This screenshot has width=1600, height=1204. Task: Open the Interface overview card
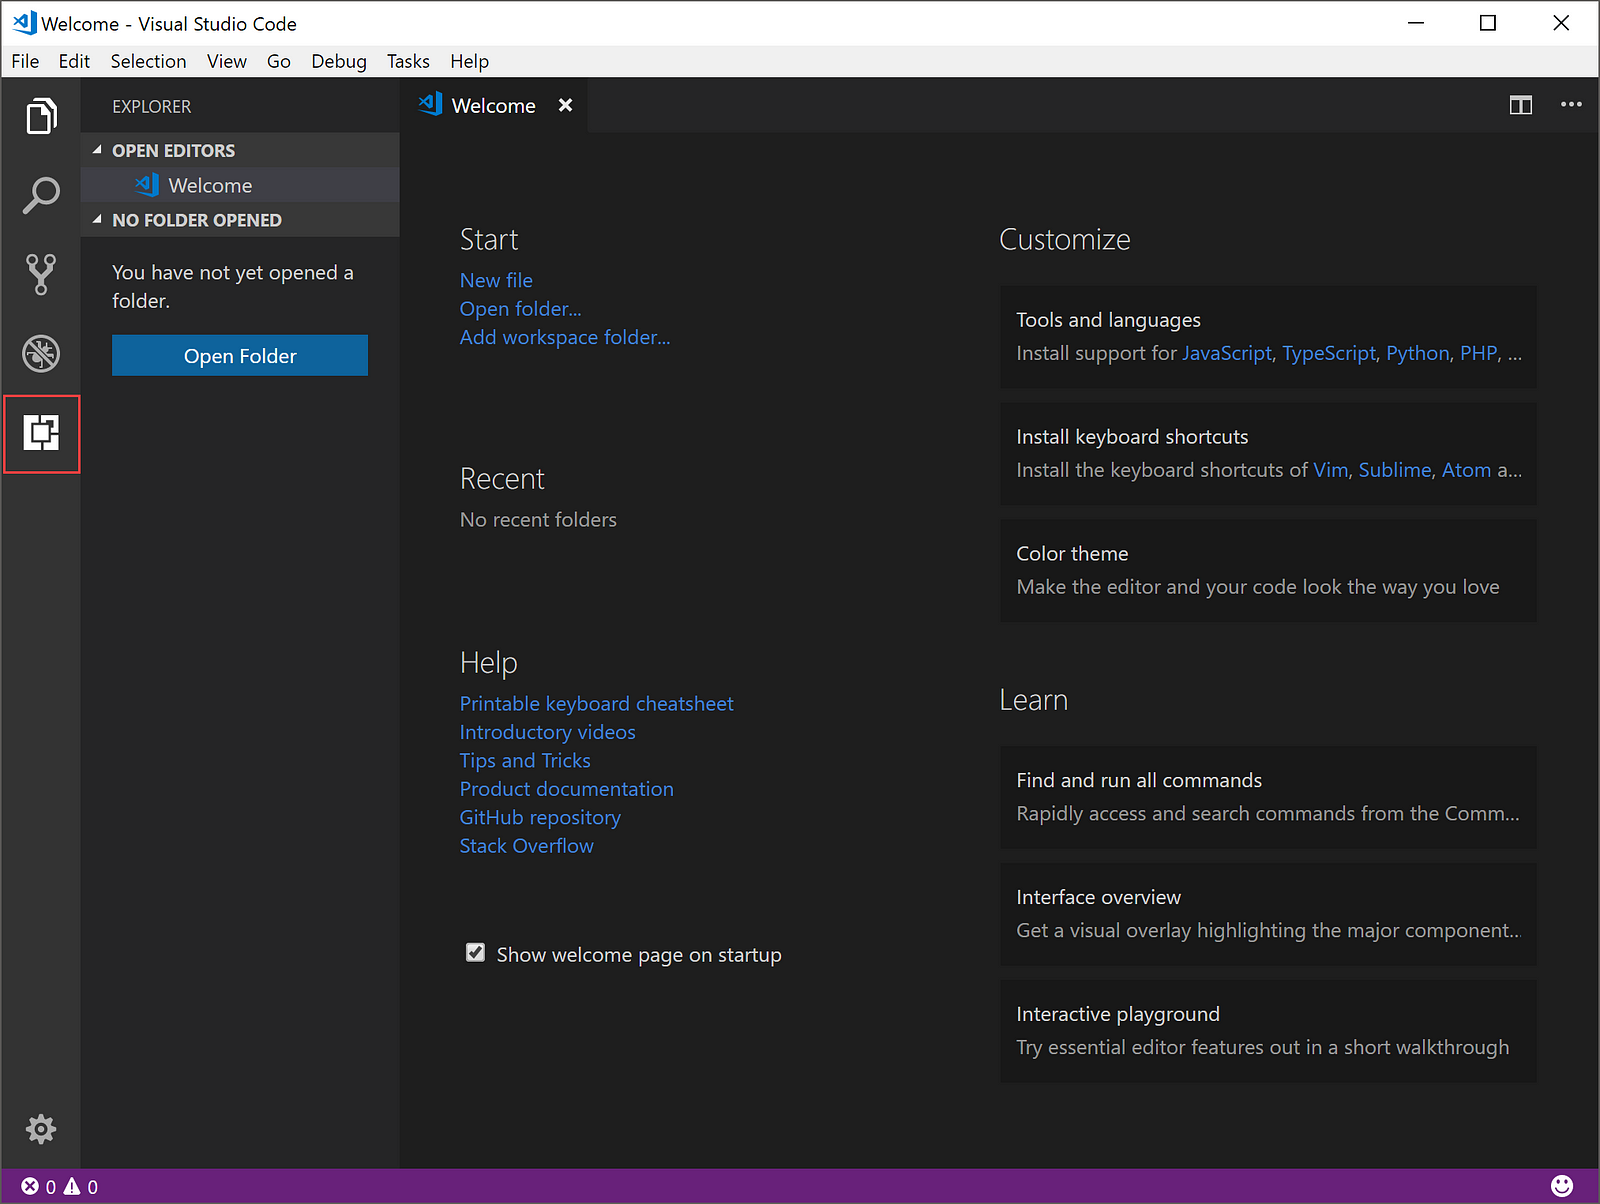coord(1268,914)
